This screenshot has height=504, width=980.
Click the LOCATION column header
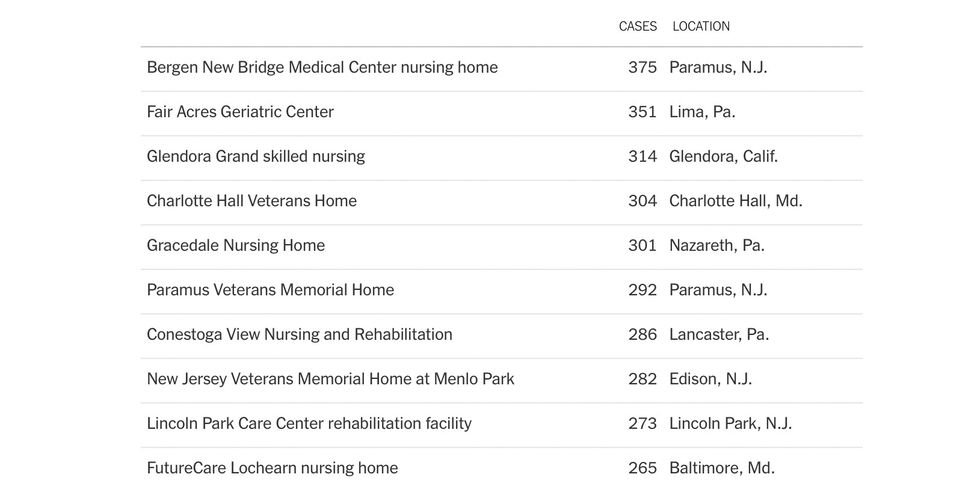pyautogui.click(x=701, y=26)
